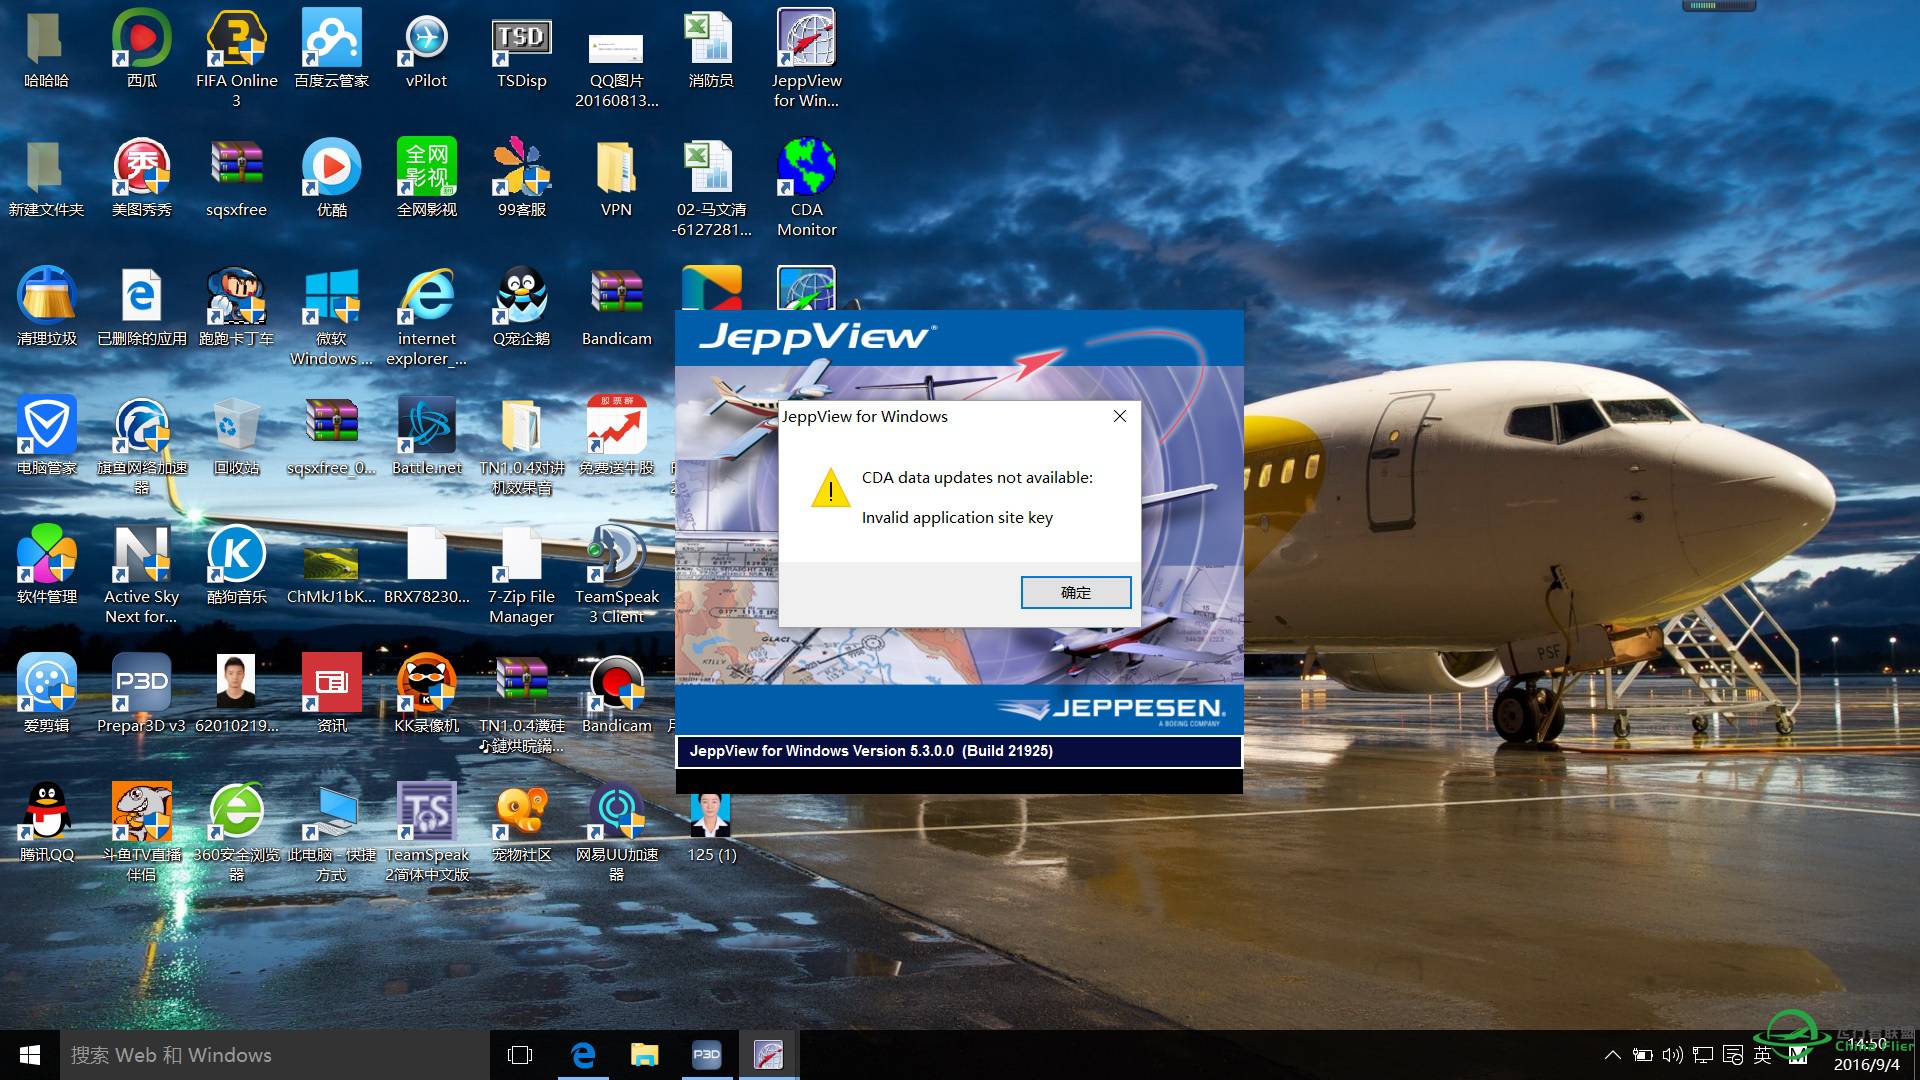This screenshot has width=1920, height=1080.
Task: Launch the 7-Zip File Manager shortcut
Action: click(521, 574)
